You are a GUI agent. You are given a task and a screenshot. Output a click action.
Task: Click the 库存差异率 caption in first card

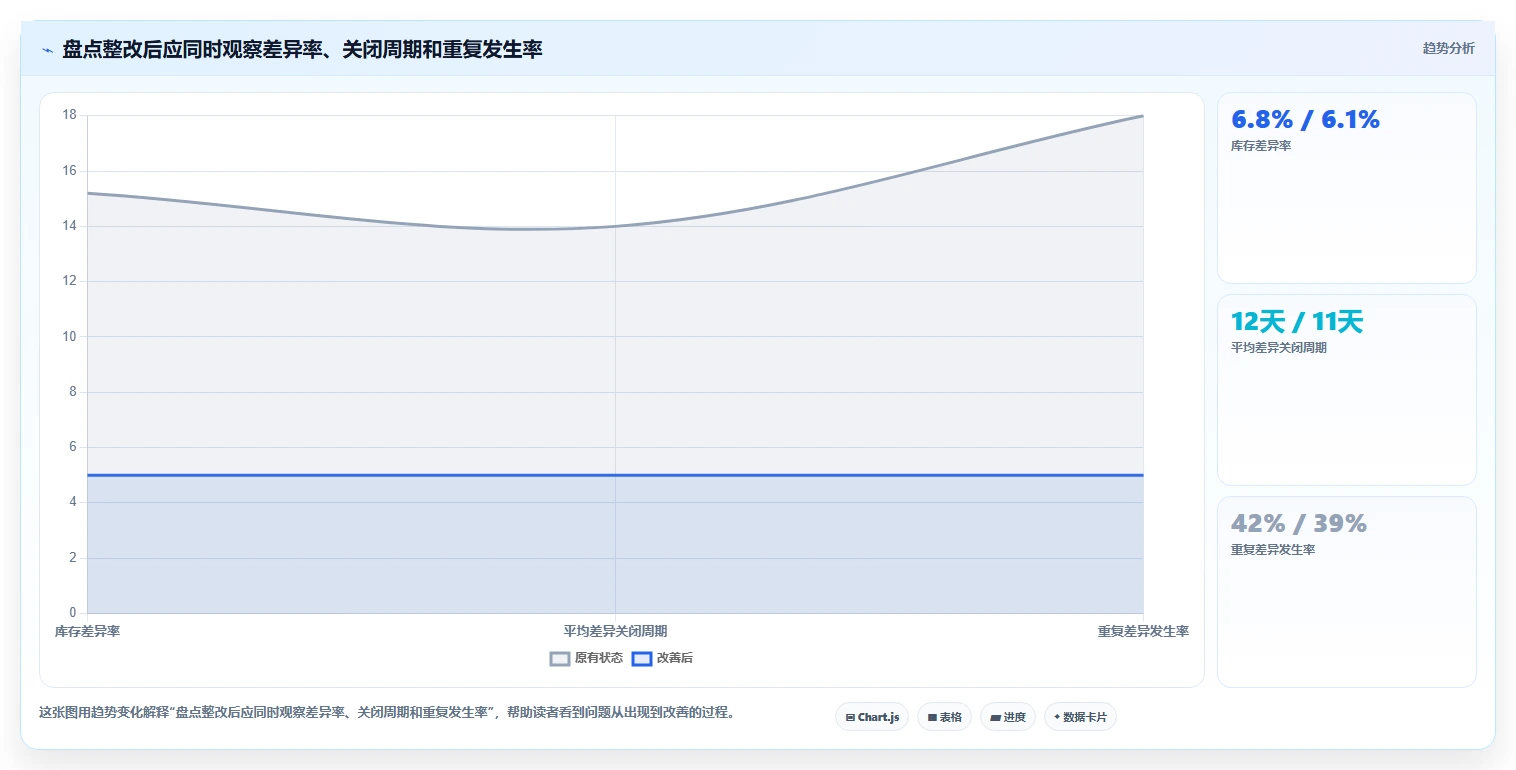pyautogui.click(x=1260, y=146)
